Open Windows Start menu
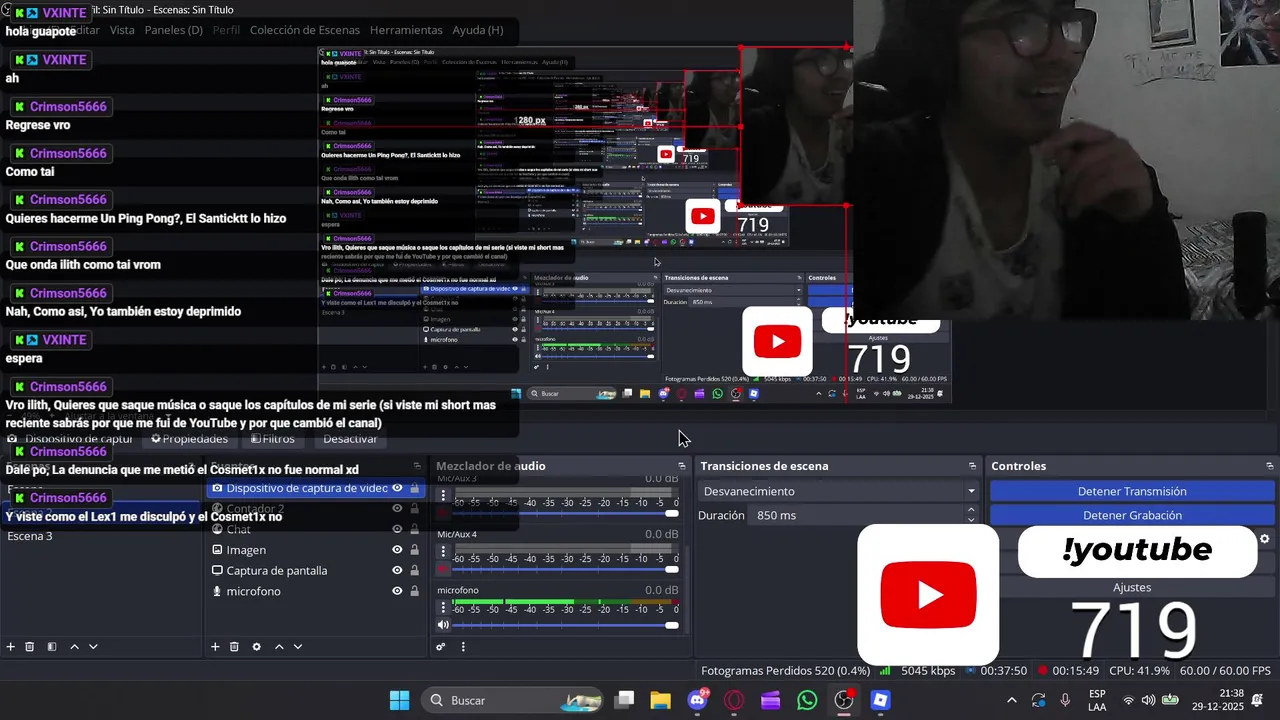 [x=399, y=700]
